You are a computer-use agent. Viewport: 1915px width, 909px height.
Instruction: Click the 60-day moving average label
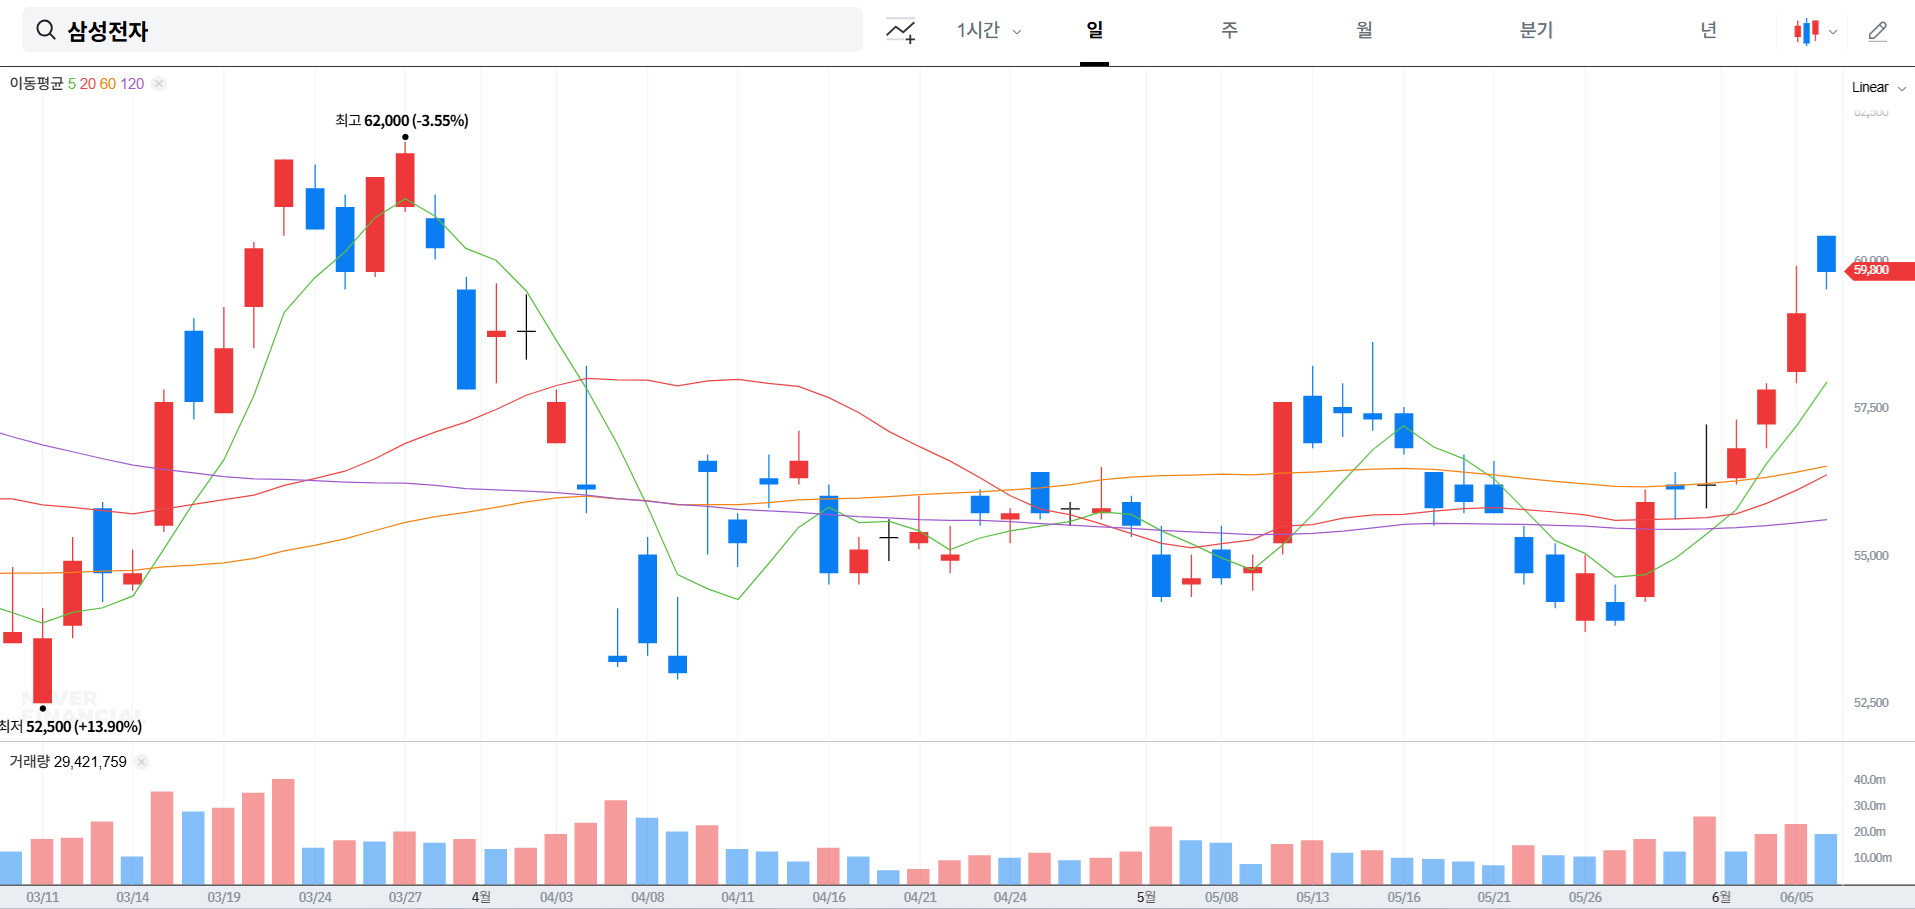pyautogui.click(x=108, y=84)
